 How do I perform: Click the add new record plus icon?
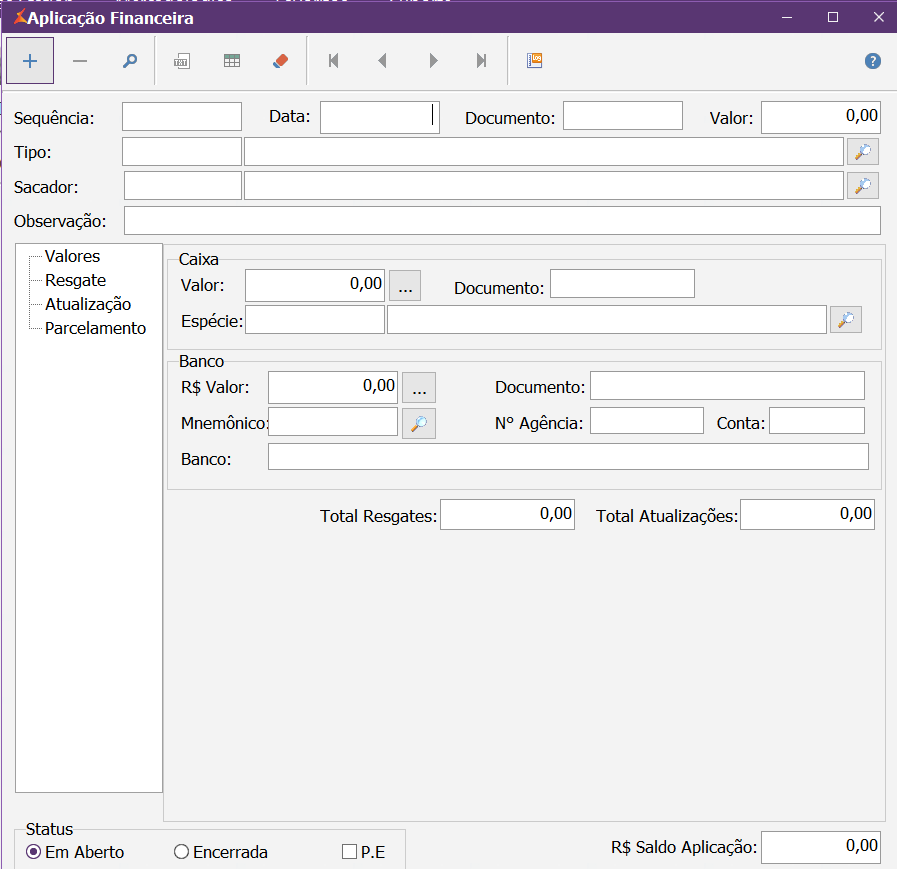pyautogui.click(x=30, y=61)
